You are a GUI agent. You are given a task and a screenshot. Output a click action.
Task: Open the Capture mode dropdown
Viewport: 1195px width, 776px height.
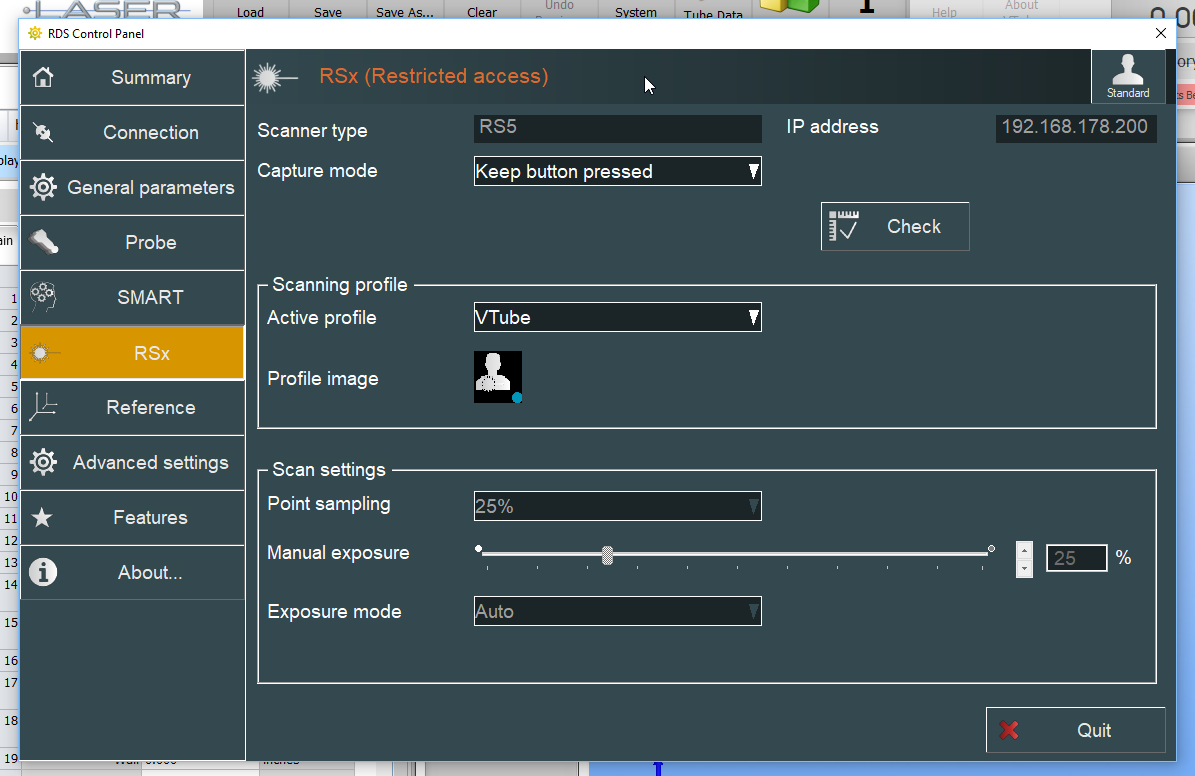pyautogui.click(x=617, y=171)
